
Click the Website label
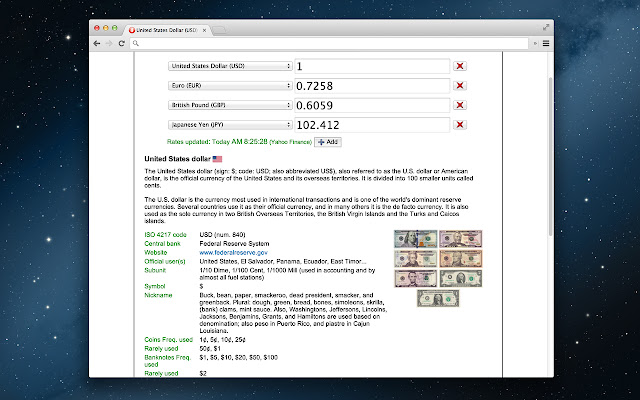pos(156,253)
